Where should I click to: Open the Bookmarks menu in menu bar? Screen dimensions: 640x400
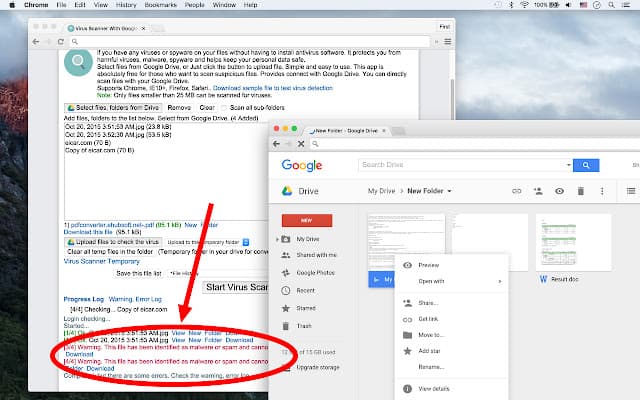(160, 5)
